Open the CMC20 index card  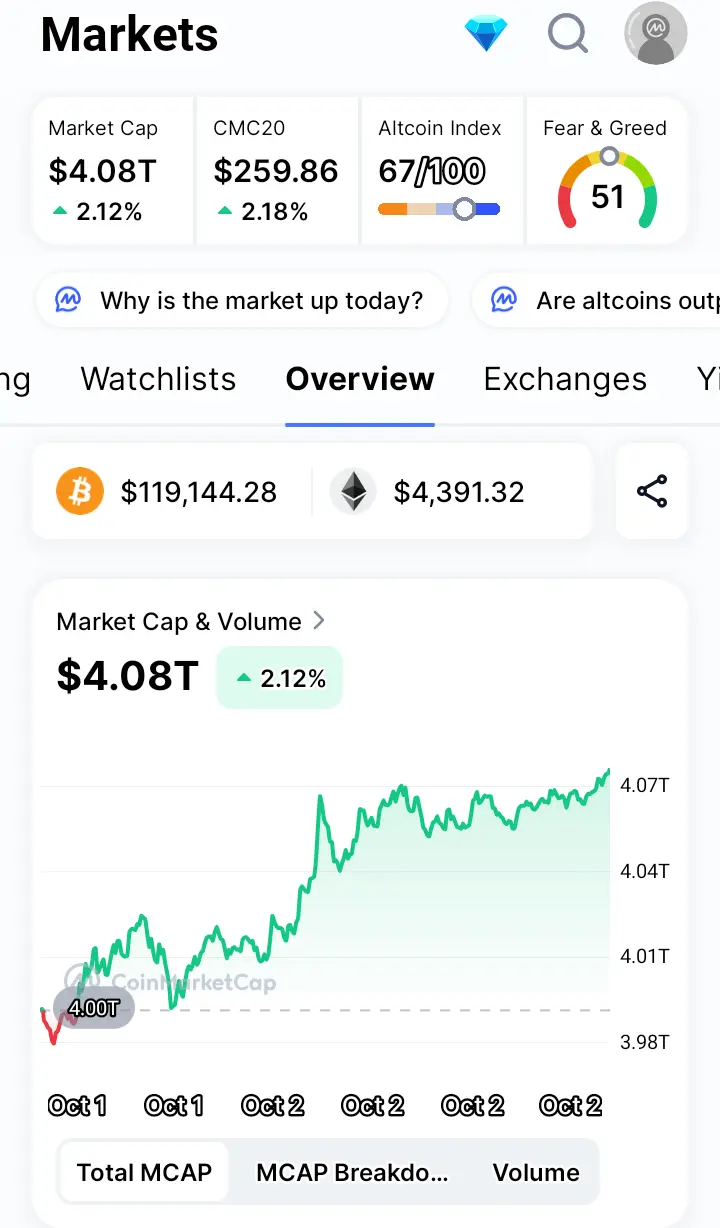click(x=277, y=171)
